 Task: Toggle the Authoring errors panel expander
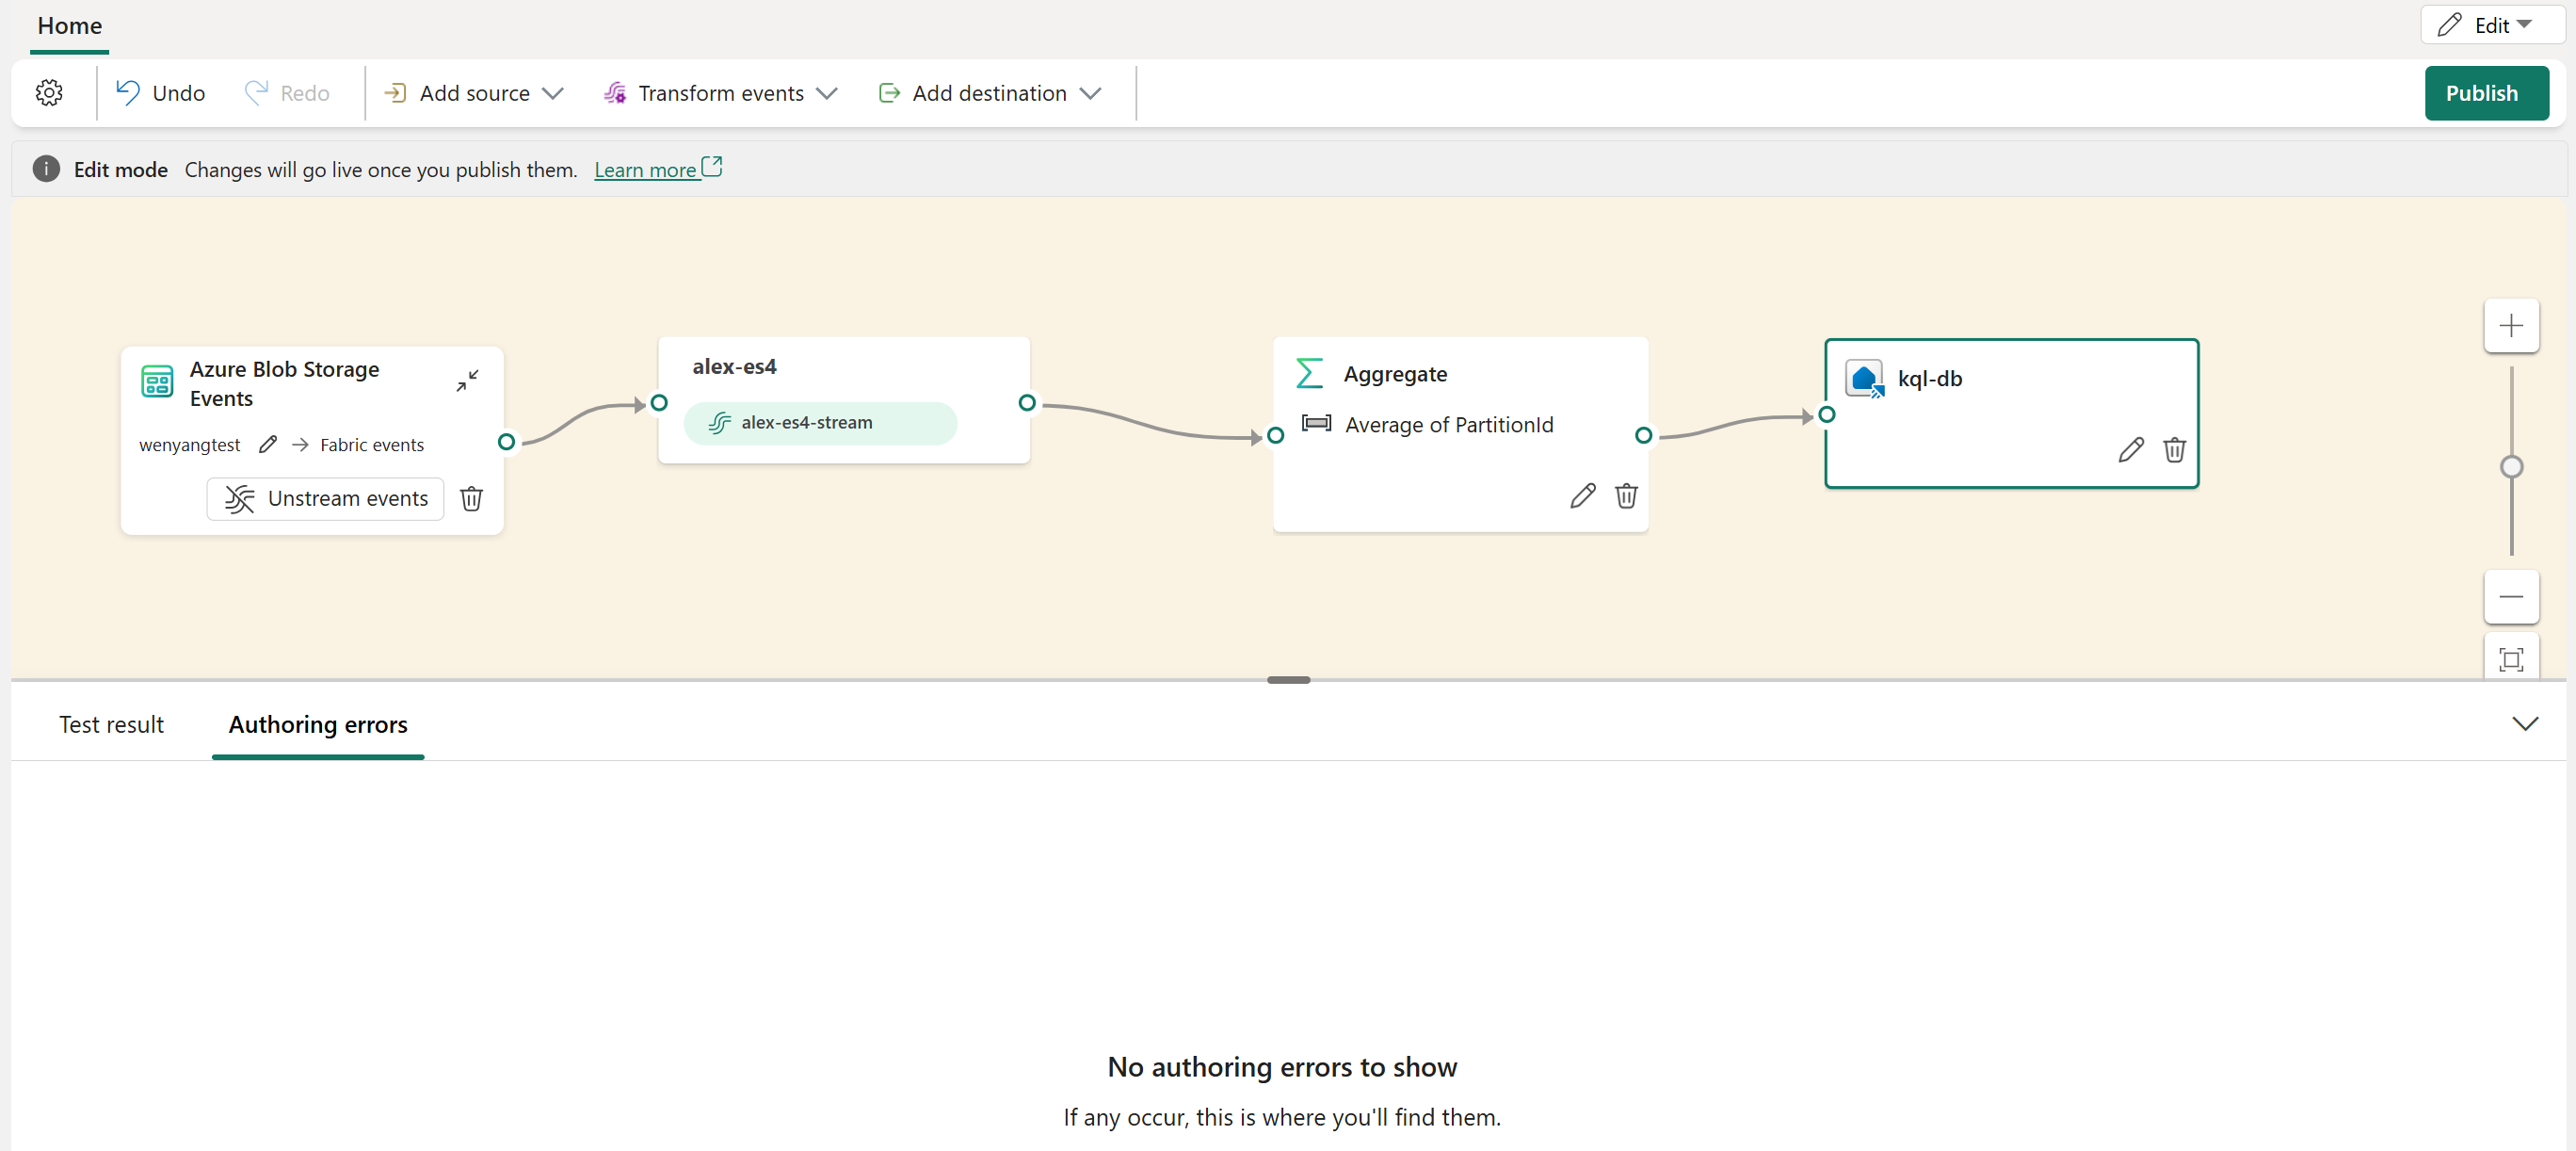point(2525,721)
